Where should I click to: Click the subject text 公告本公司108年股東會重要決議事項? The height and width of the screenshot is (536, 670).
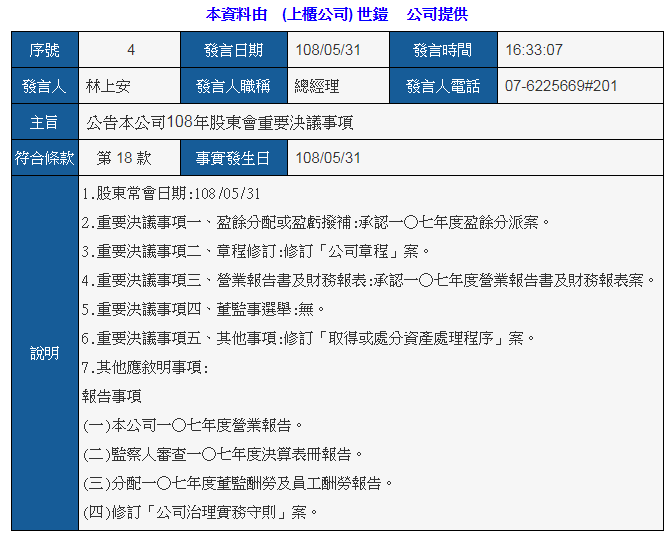point(220,123)
